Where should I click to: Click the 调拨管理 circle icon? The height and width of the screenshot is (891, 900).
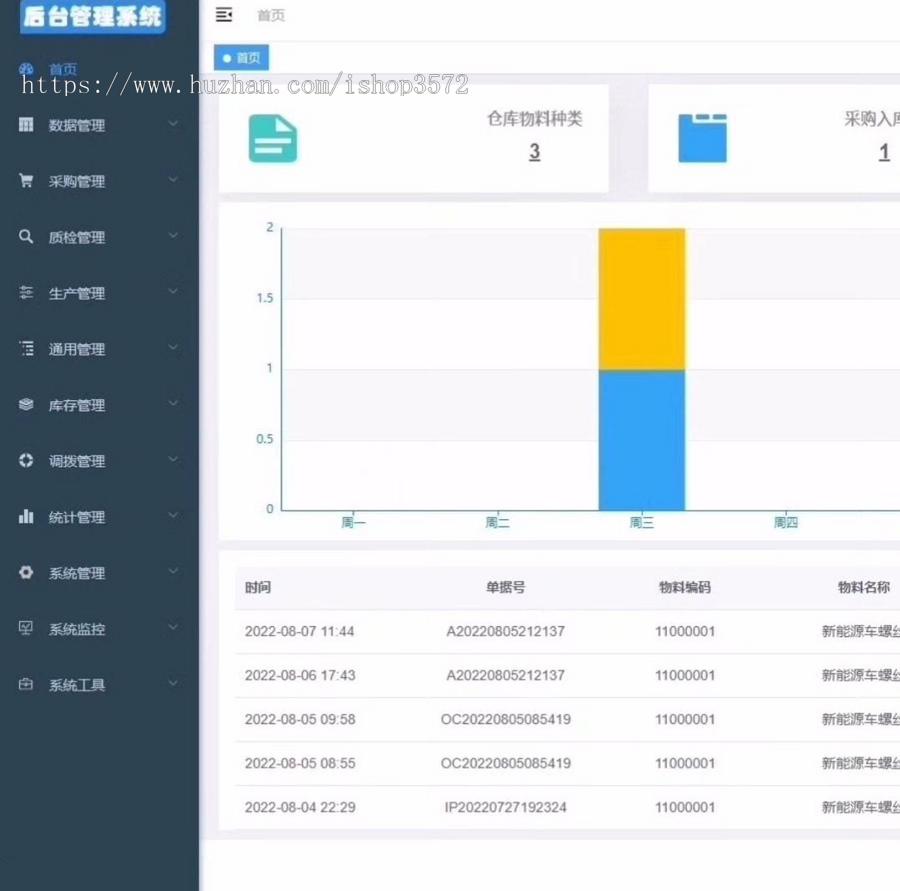click(26, 460)
